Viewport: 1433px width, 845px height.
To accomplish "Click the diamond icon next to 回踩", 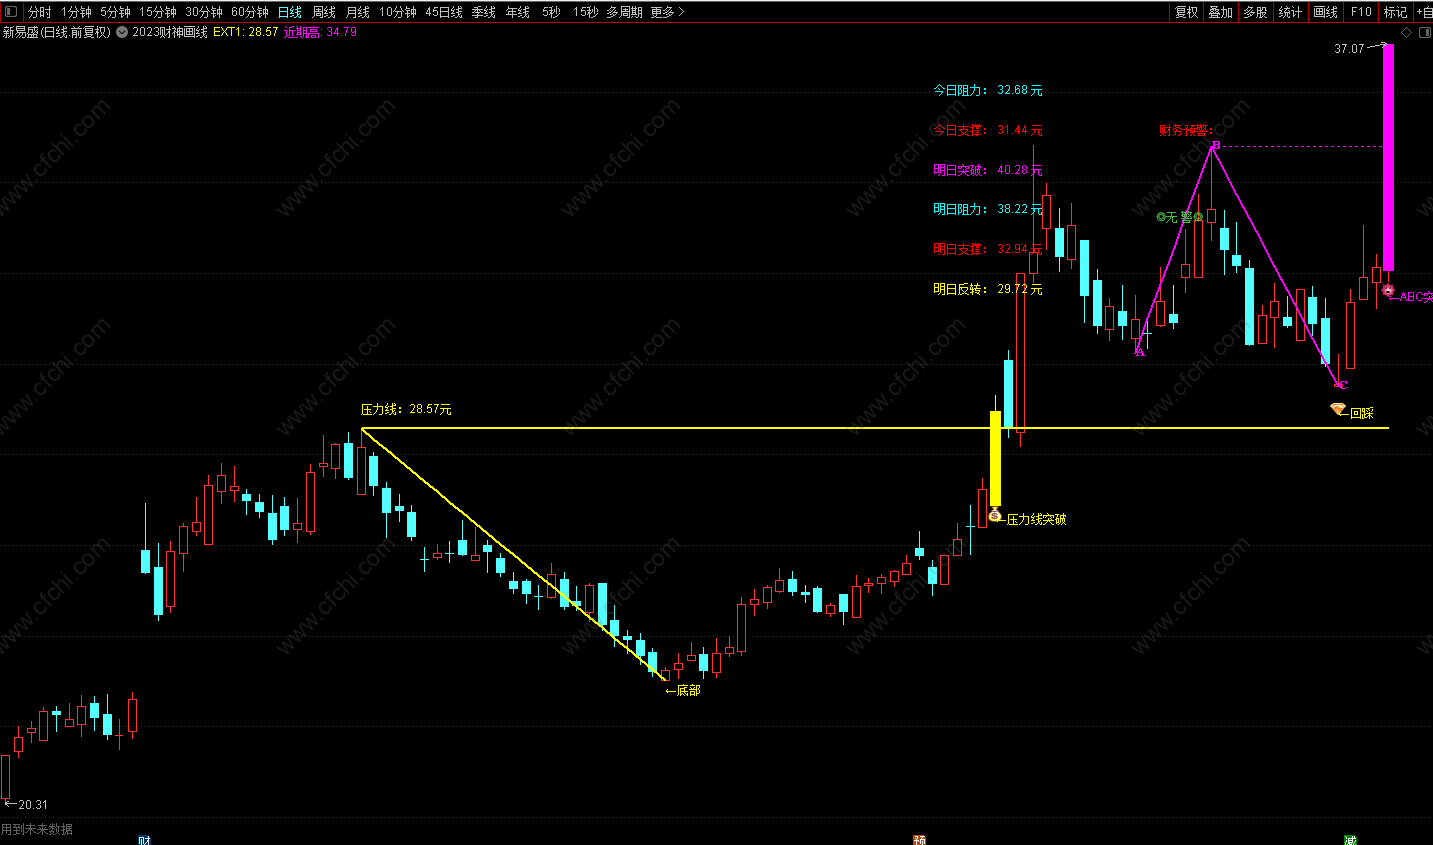I will [1338, 409].
